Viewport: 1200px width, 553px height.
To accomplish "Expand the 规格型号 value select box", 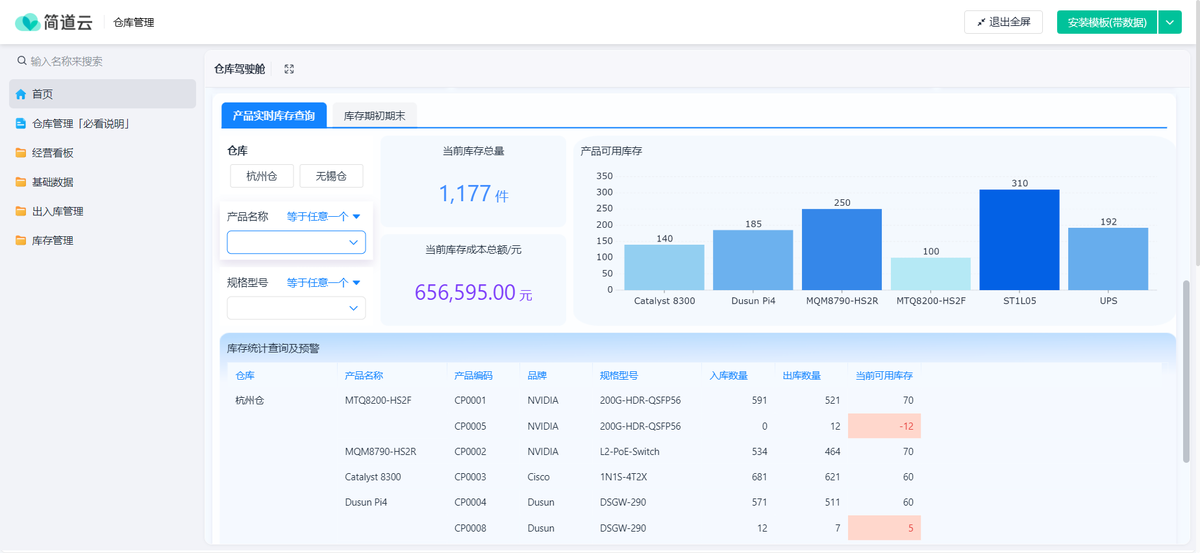I will click(x=296, y=308).
